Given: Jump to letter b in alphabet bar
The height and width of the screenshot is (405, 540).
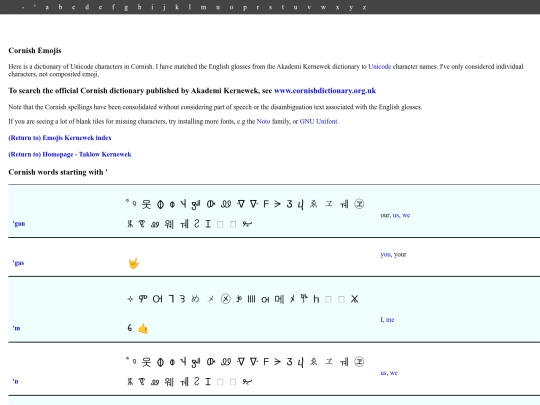Looking at the screenshot, I should 60,7.
